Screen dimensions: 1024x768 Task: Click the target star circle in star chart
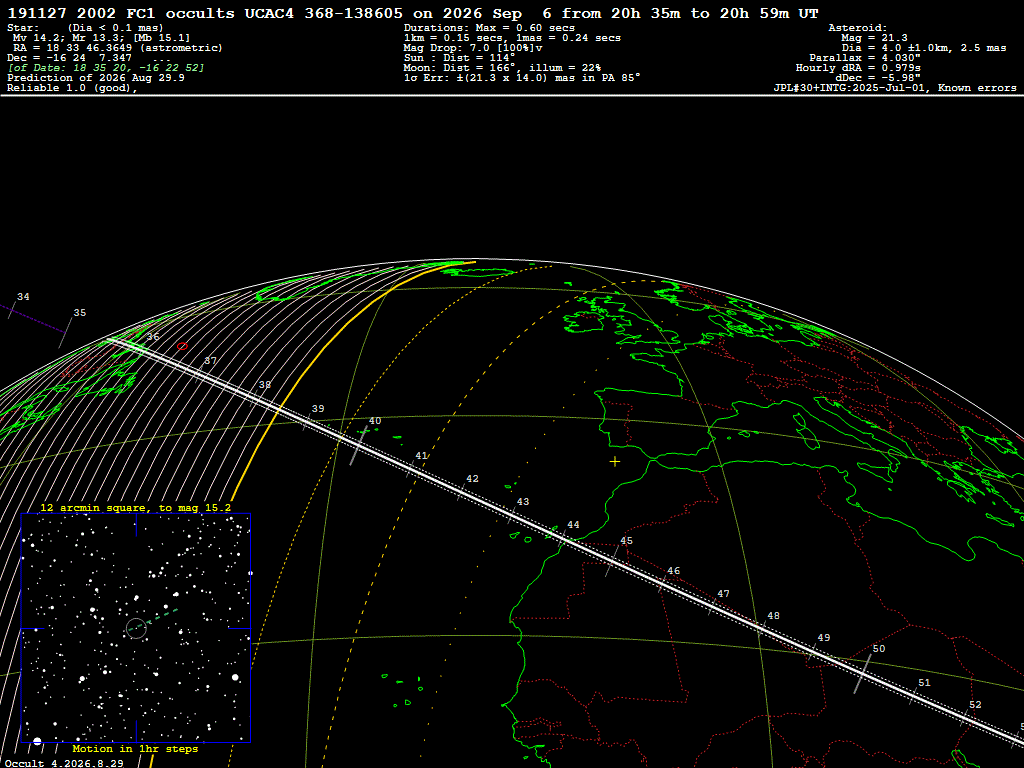[x=136, y=628]
